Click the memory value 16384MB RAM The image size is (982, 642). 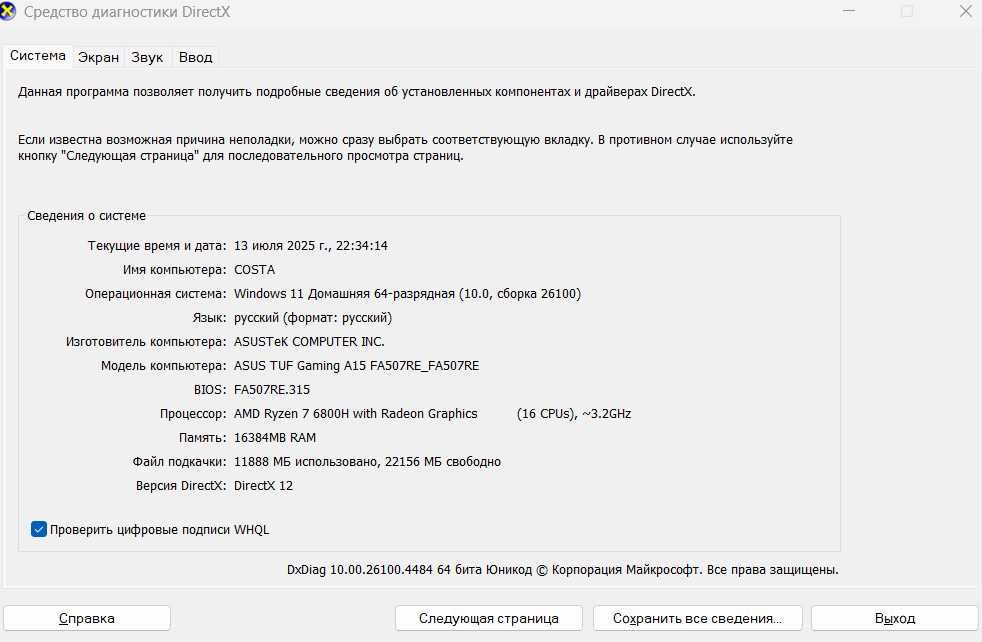click(x=275, y=438)
